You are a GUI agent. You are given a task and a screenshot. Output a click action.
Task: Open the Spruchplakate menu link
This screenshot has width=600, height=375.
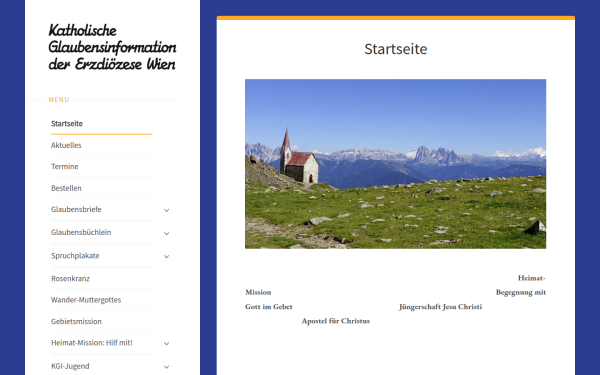point(75,256)
